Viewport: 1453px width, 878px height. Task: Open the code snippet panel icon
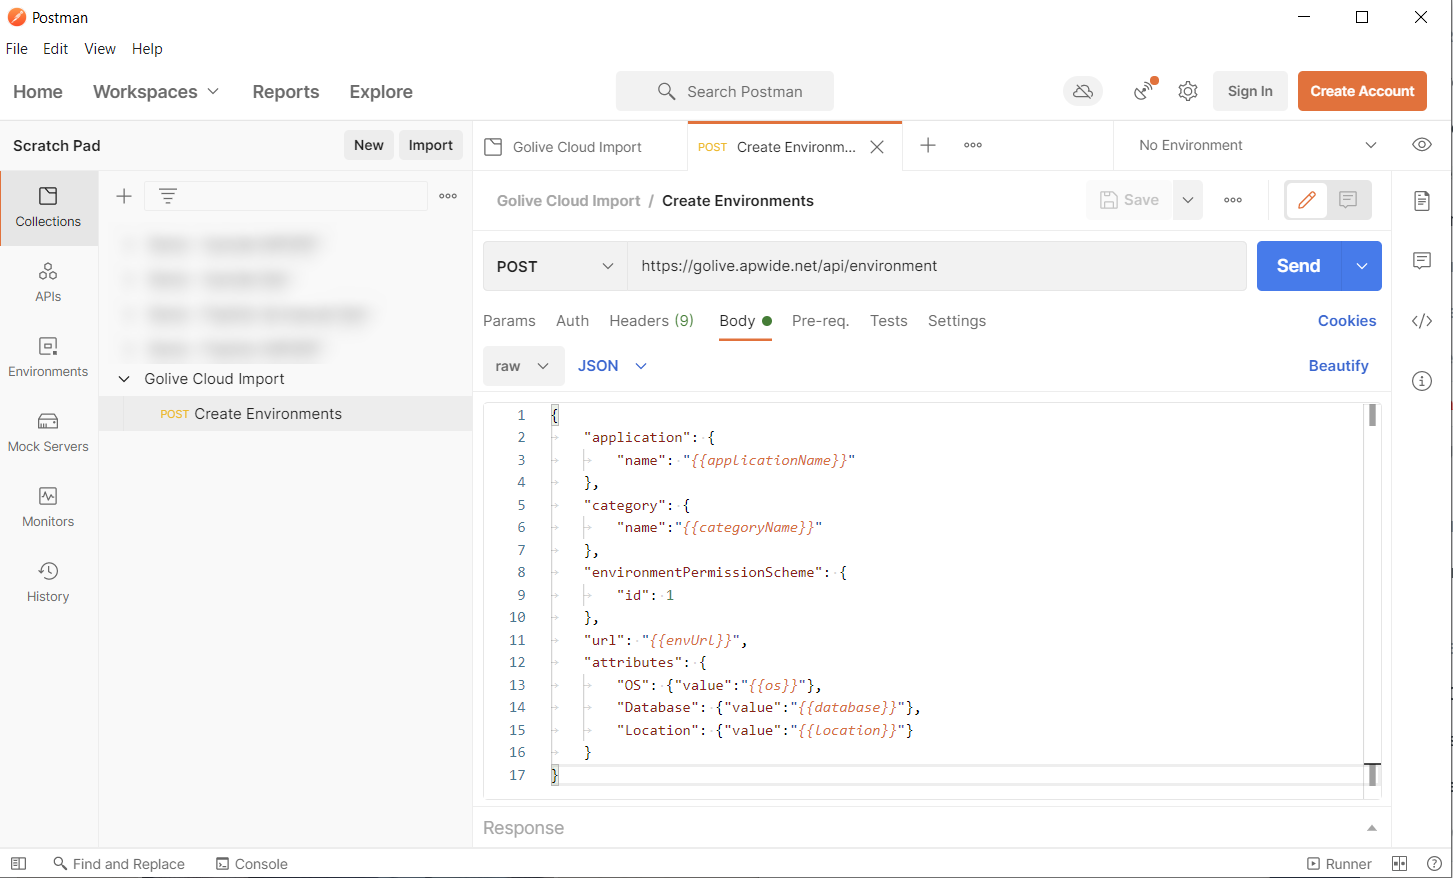pos(1421,321)
